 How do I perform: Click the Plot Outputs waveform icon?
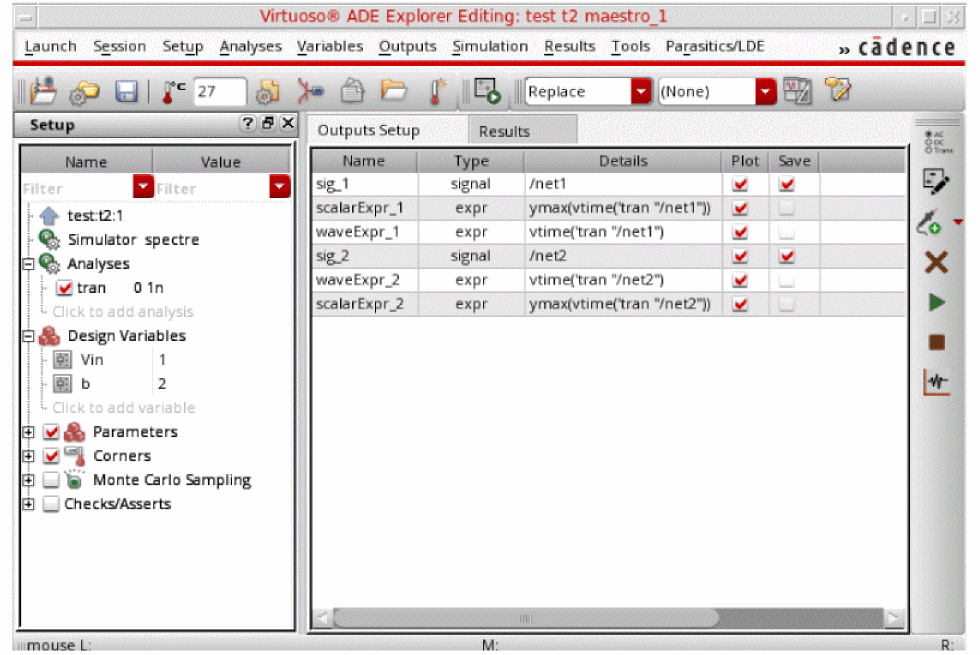point(937,382)
